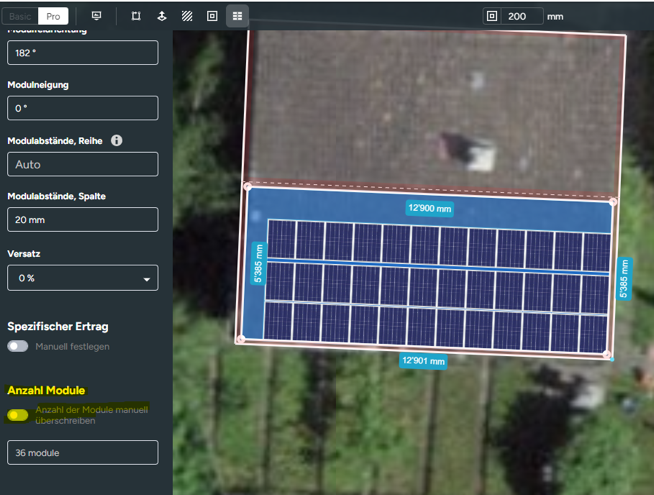This screenshot has height=495, width=654.
Task: Click the 12'901 mm bottom dimension label
Action: click(x=424, y=360)
